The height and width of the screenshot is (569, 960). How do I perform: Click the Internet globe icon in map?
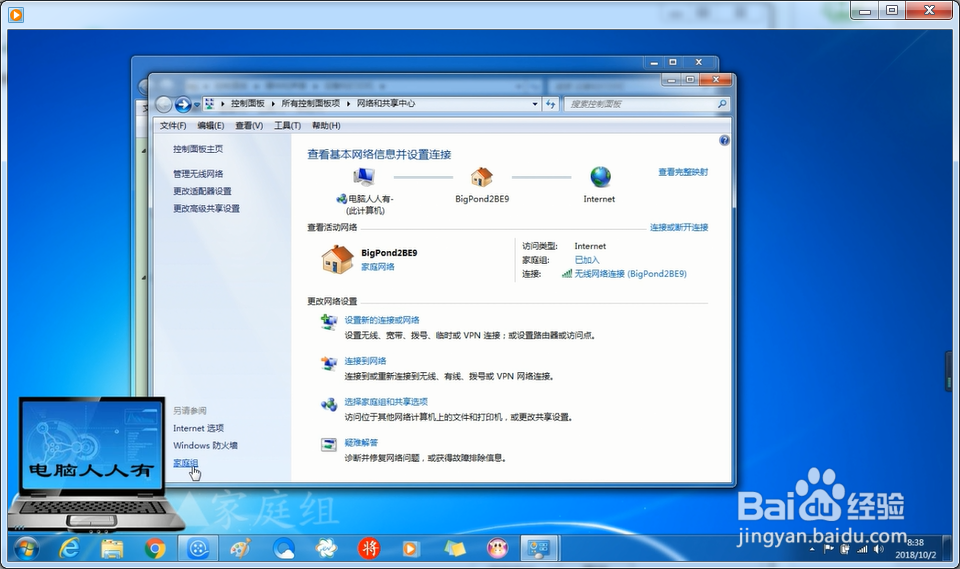[601, 177]
